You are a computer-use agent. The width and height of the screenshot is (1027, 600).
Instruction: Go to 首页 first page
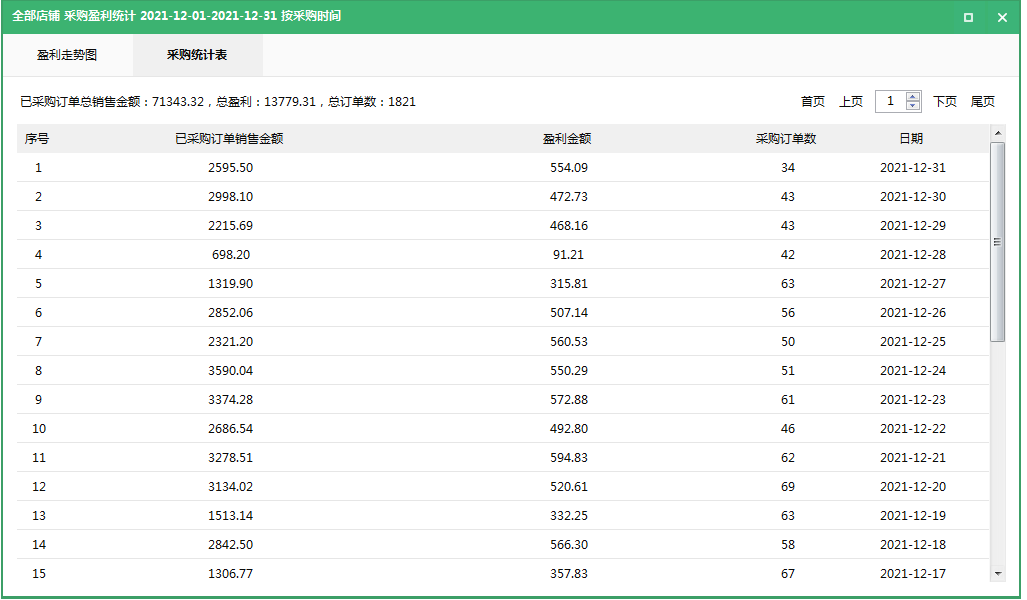813,102
